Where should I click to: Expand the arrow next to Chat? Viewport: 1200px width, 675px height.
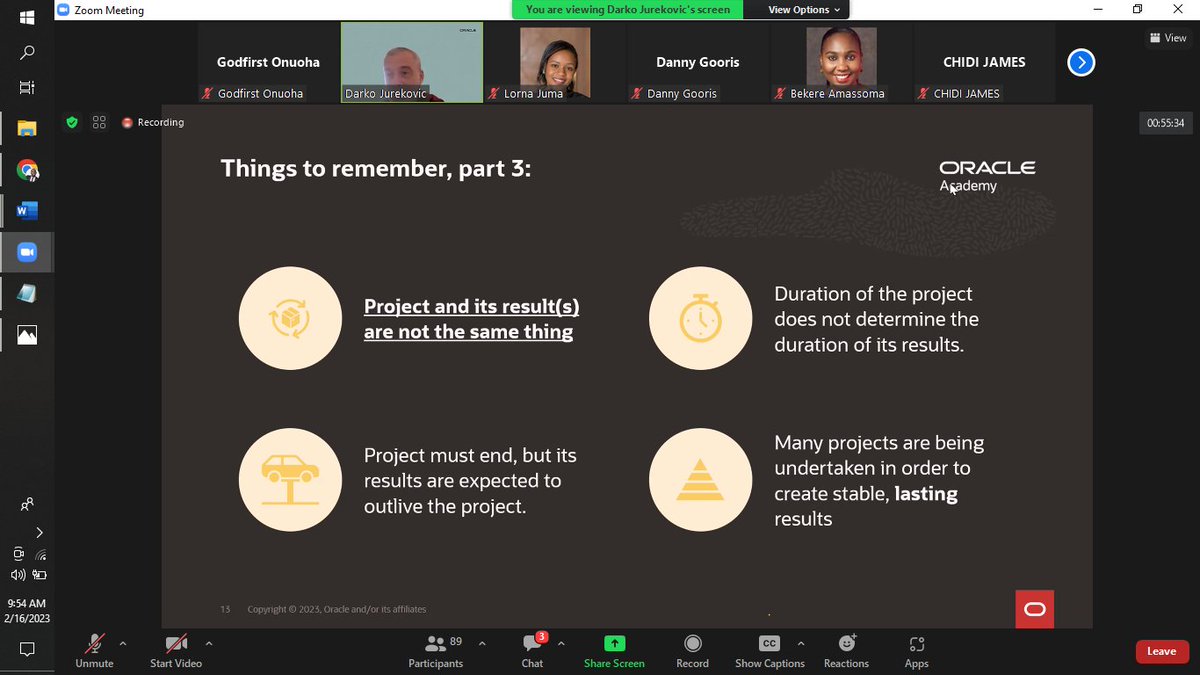(x=561, y=643)
